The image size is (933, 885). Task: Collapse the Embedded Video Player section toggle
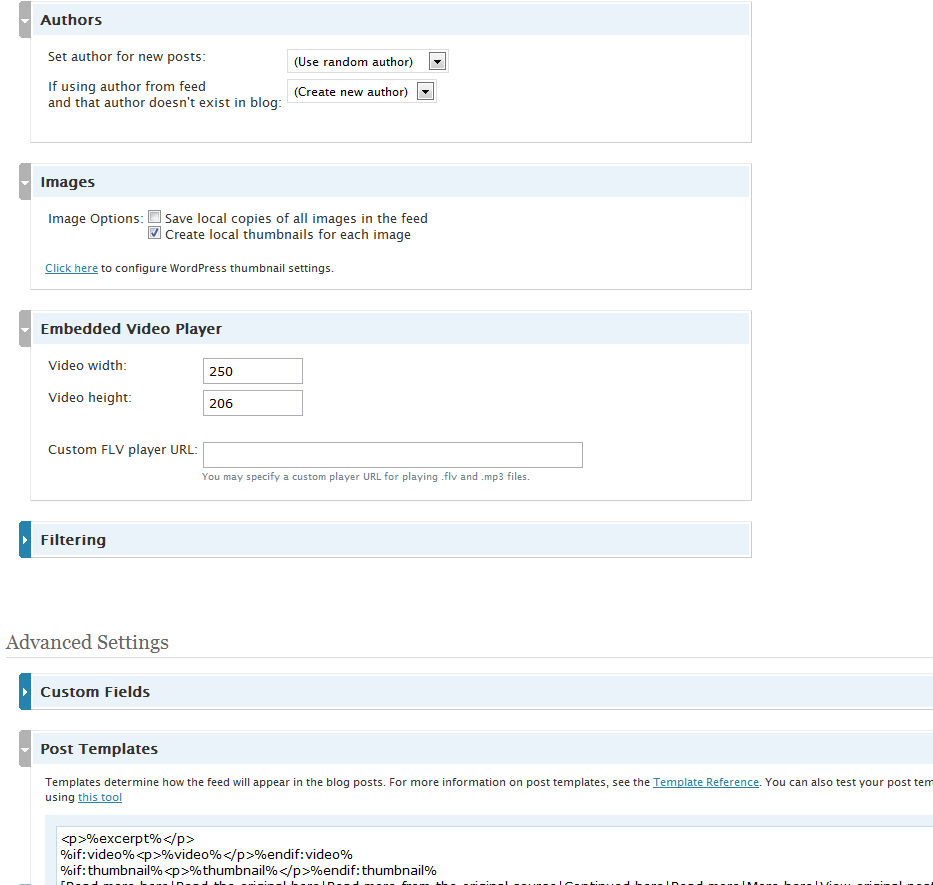25,329
